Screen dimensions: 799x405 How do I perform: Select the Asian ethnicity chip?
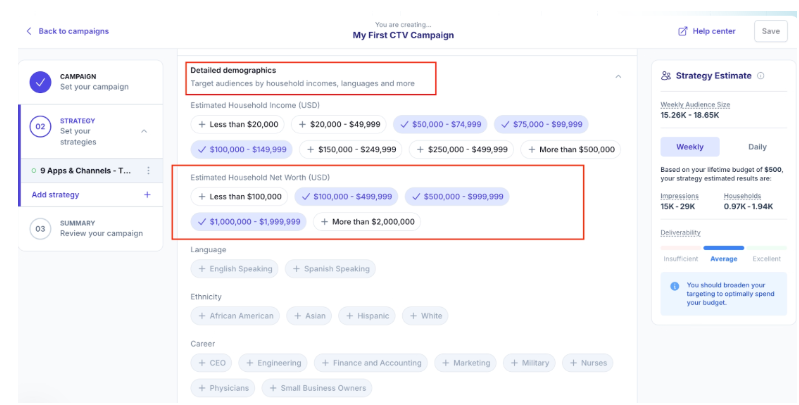coord(309,316)
